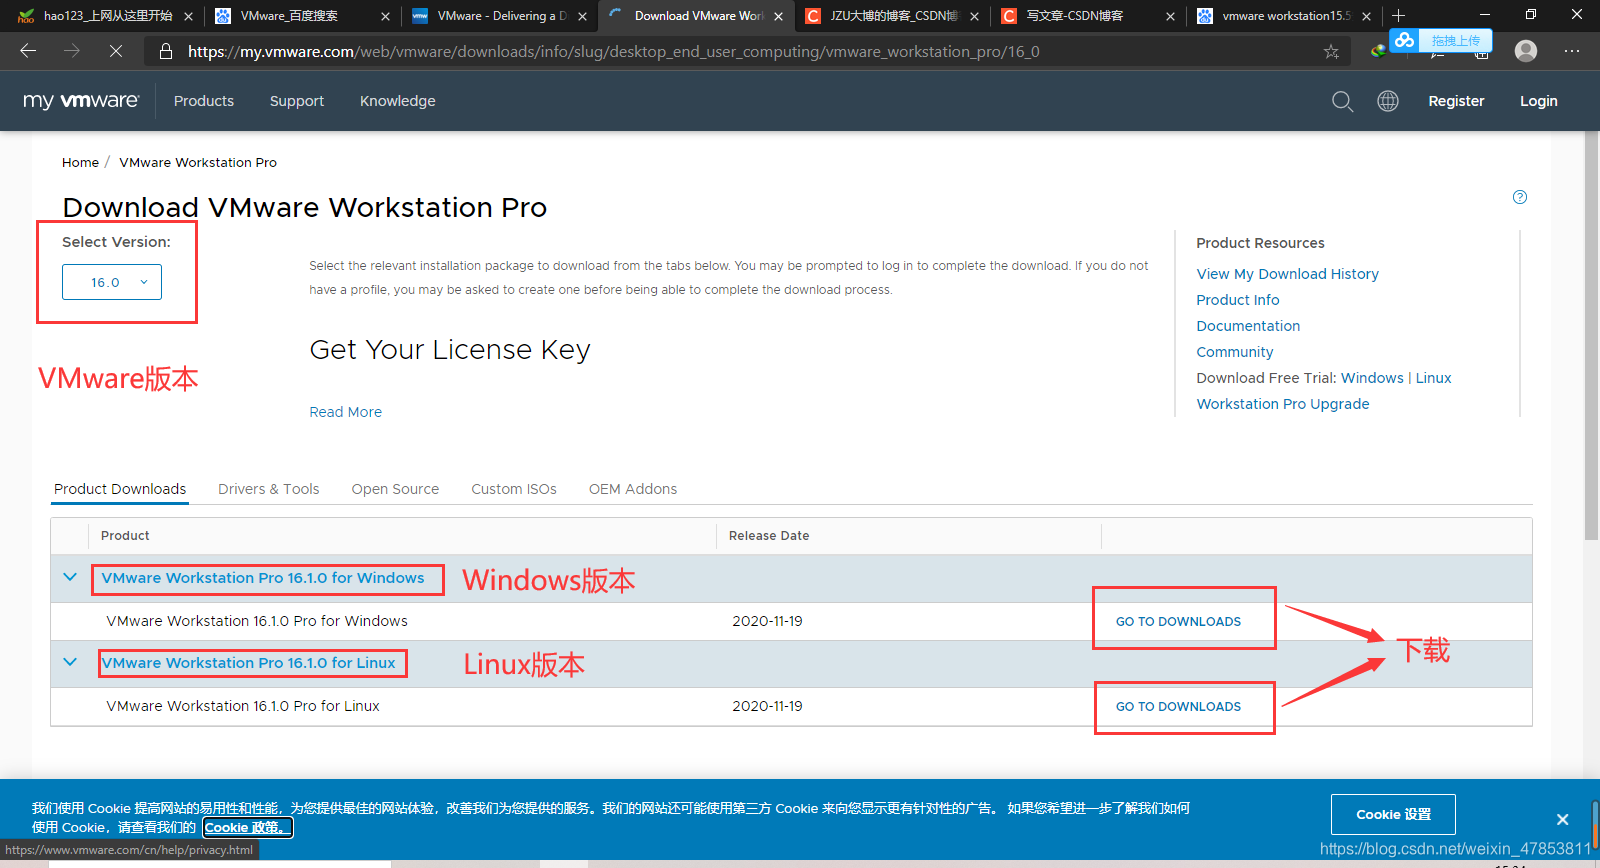The width and height of the screenshot is (1600, 868).
Task: Open the browser settings ellipsis menu
Action: click(1572, 51)
